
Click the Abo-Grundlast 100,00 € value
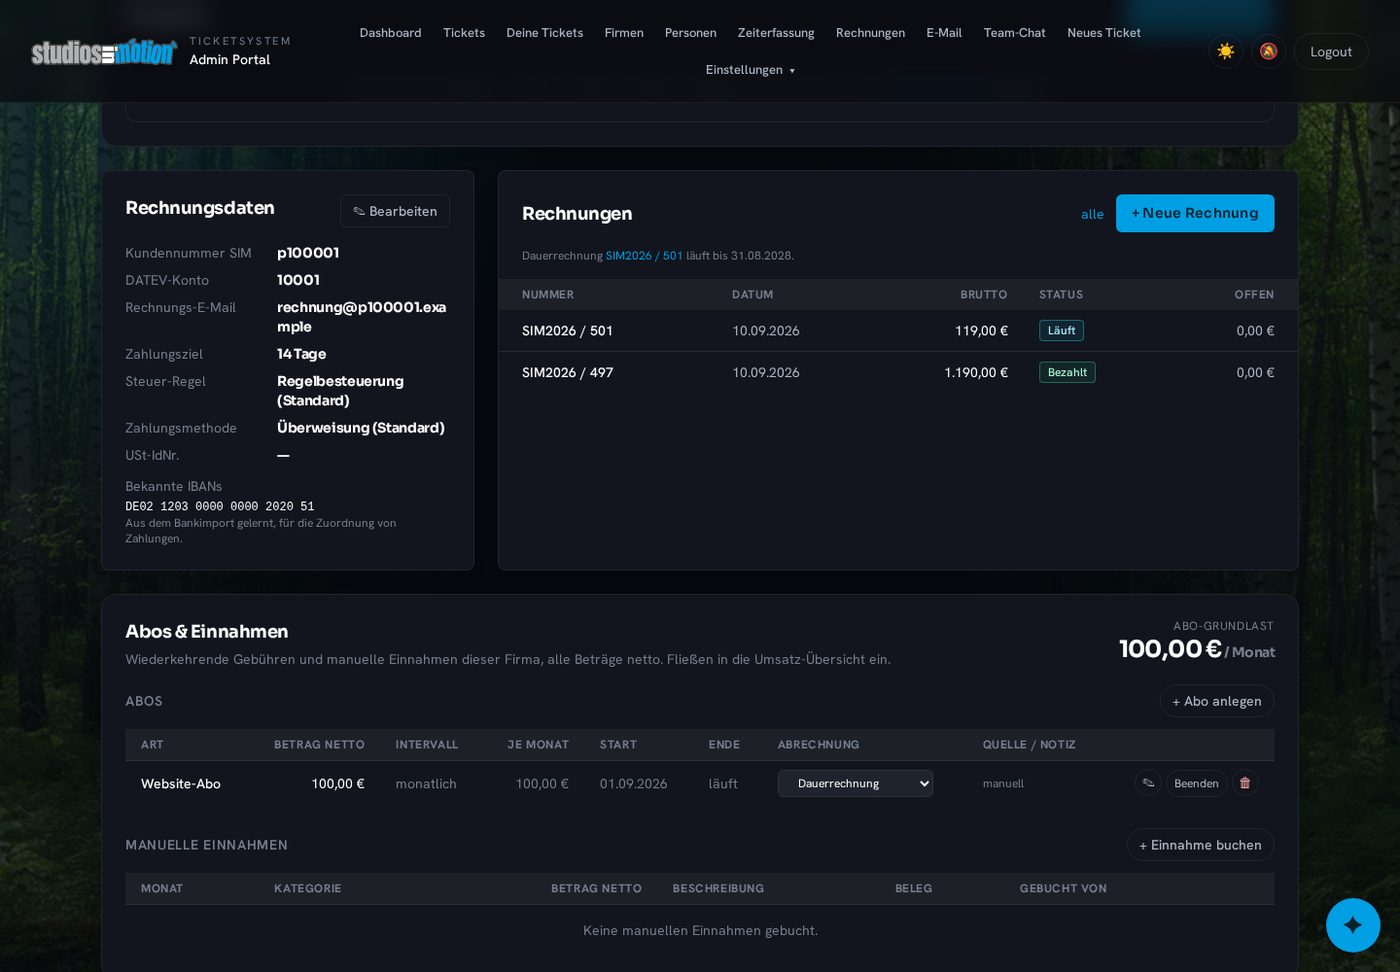[1170, 649]
